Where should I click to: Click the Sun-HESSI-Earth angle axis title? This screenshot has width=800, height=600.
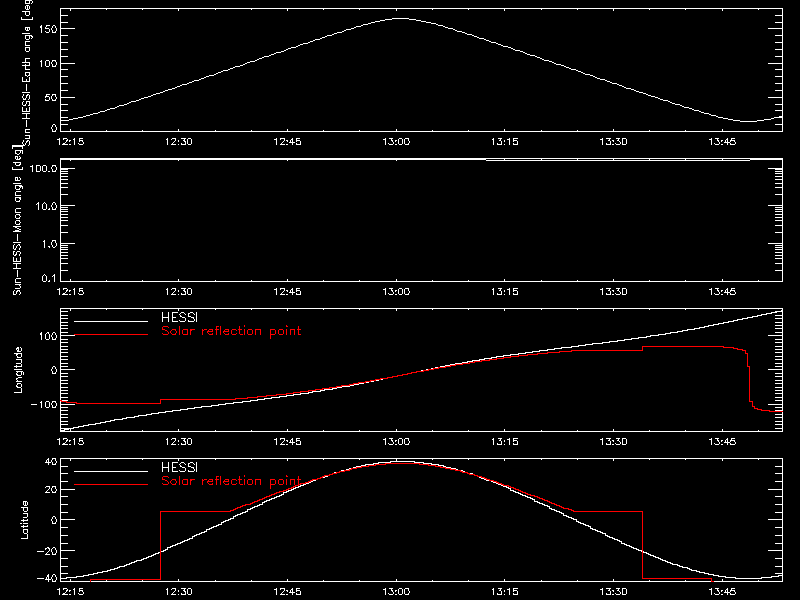tap(27, 71)
